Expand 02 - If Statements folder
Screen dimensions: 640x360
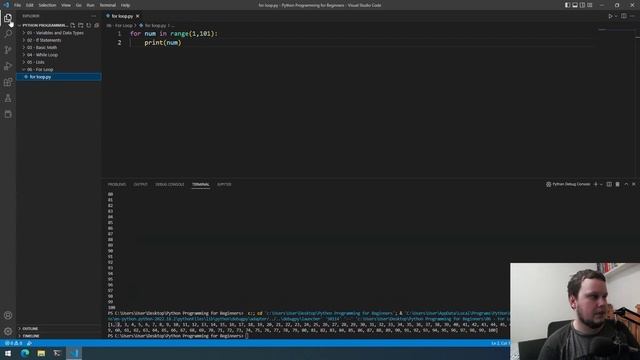(x=44, y=40)
